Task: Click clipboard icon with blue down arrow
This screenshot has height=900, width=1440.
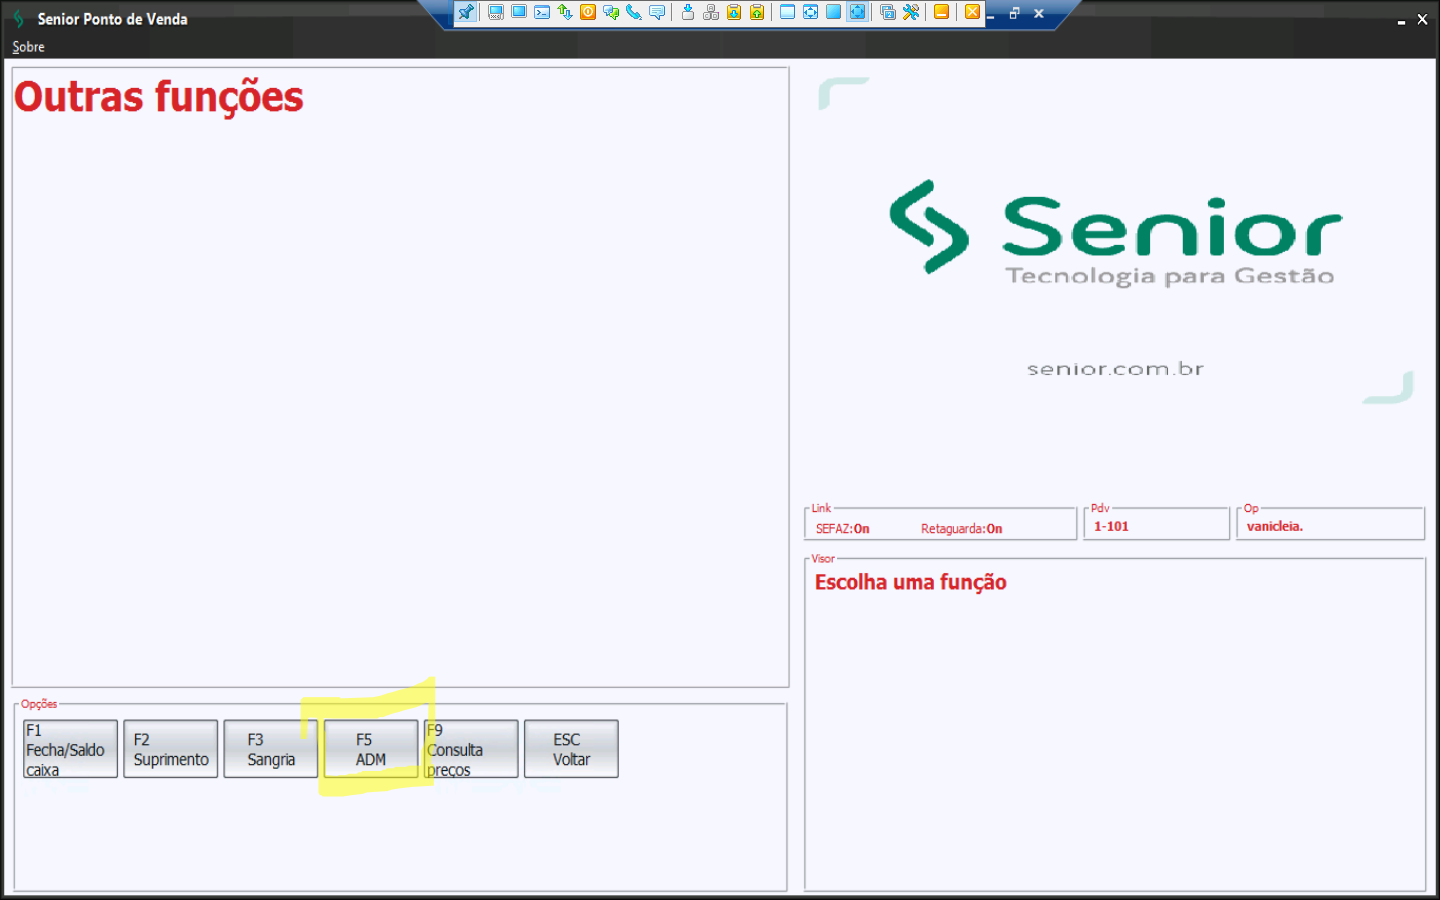Action: (734, 13)
